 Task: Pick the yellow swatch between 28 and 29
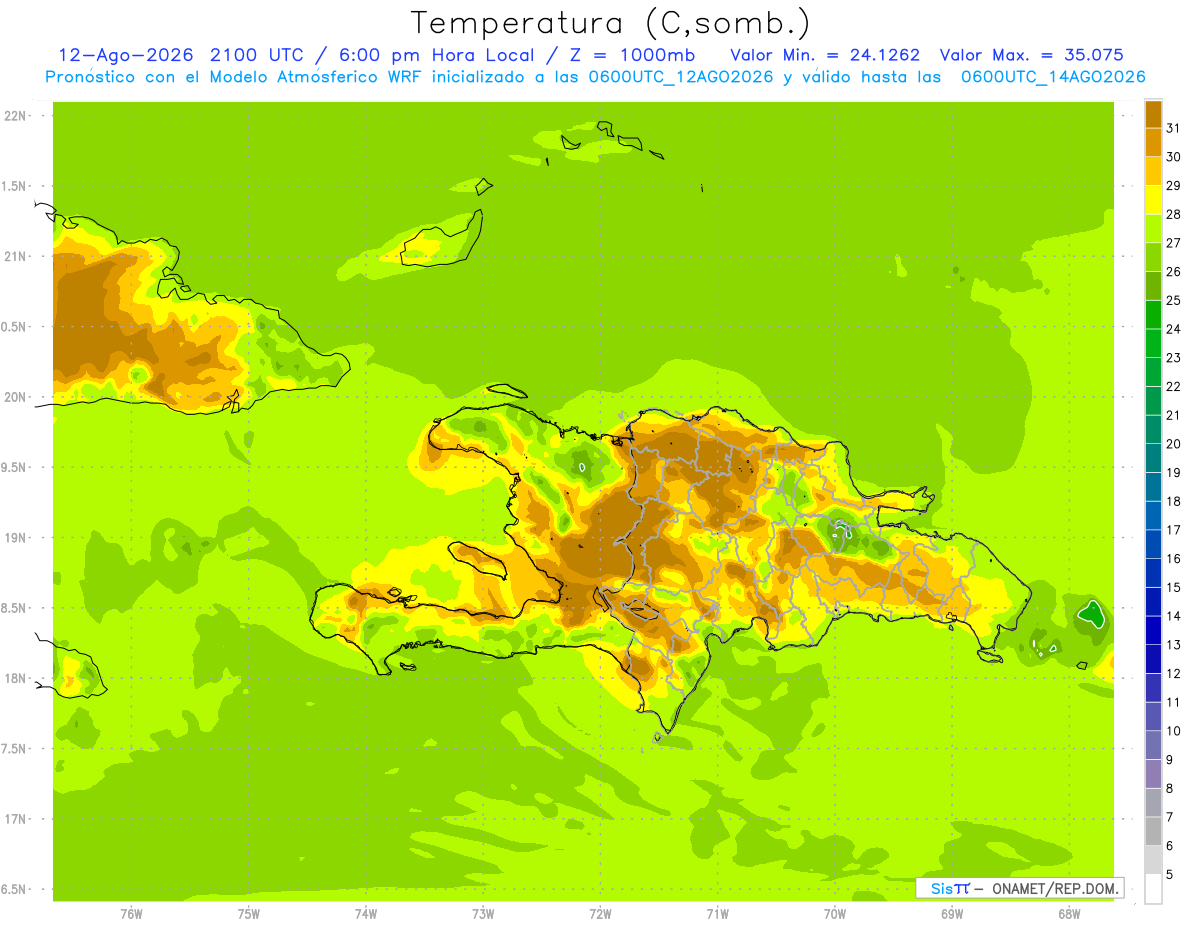[x=1153, y=199]
